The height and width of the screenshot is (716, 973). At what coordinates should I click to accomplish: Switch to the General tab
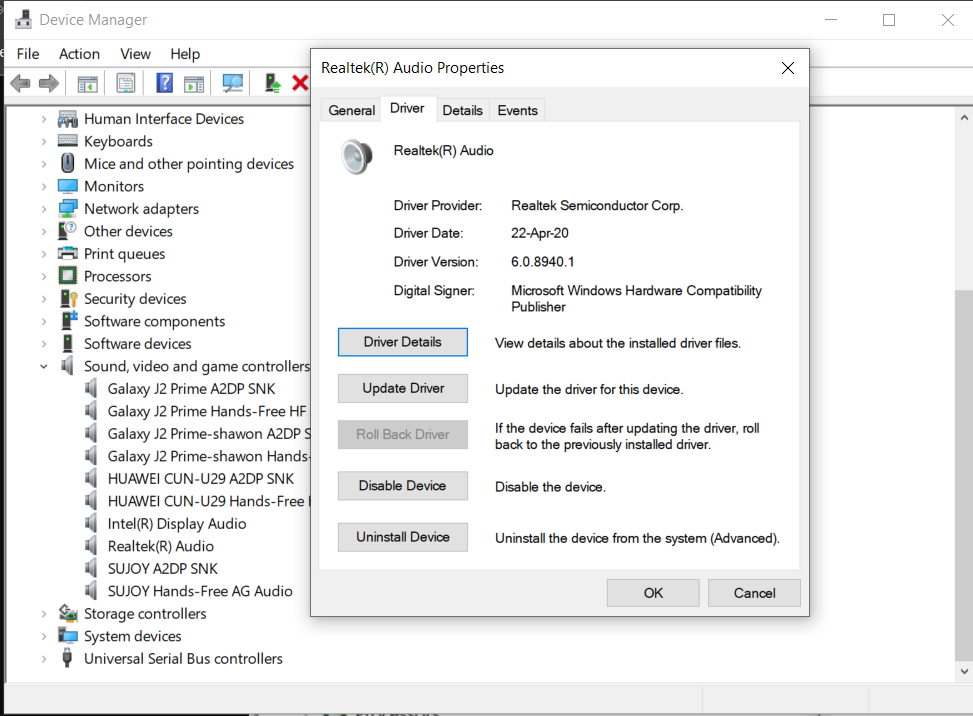click(x=352, y=110)
